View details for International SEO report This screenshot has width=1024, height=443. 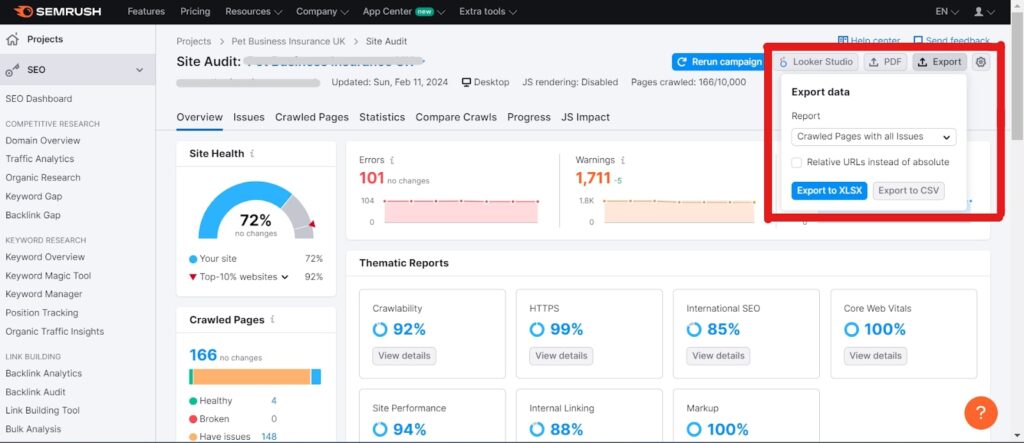718,356
